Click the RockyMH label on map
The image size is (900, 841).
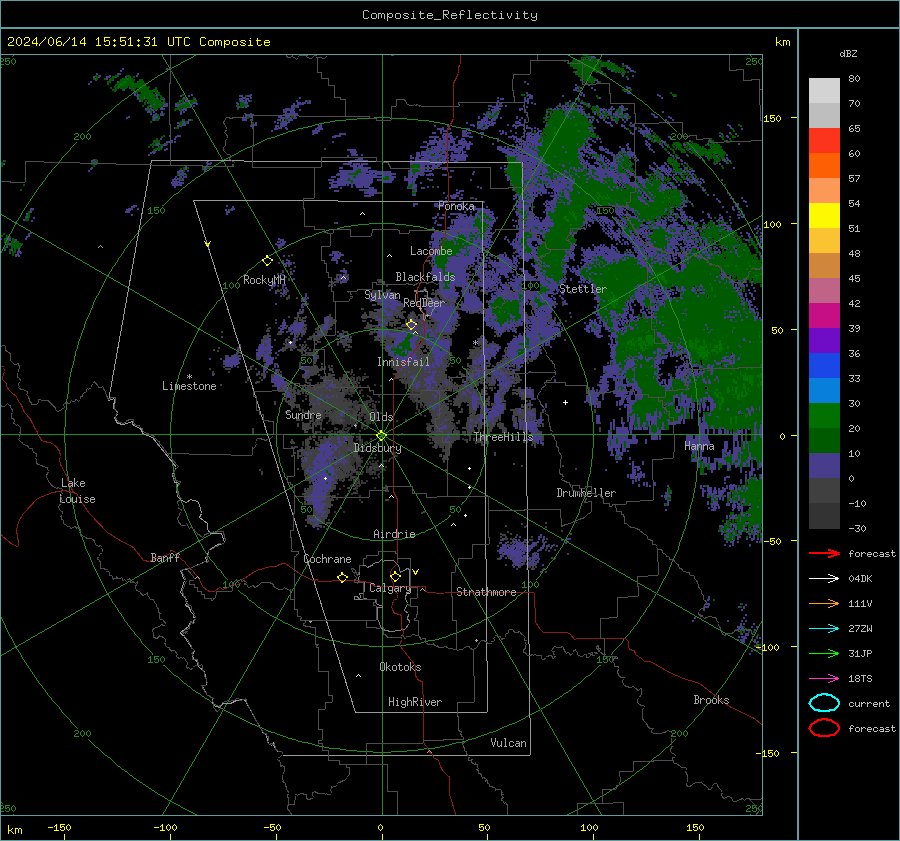point(264,280)
